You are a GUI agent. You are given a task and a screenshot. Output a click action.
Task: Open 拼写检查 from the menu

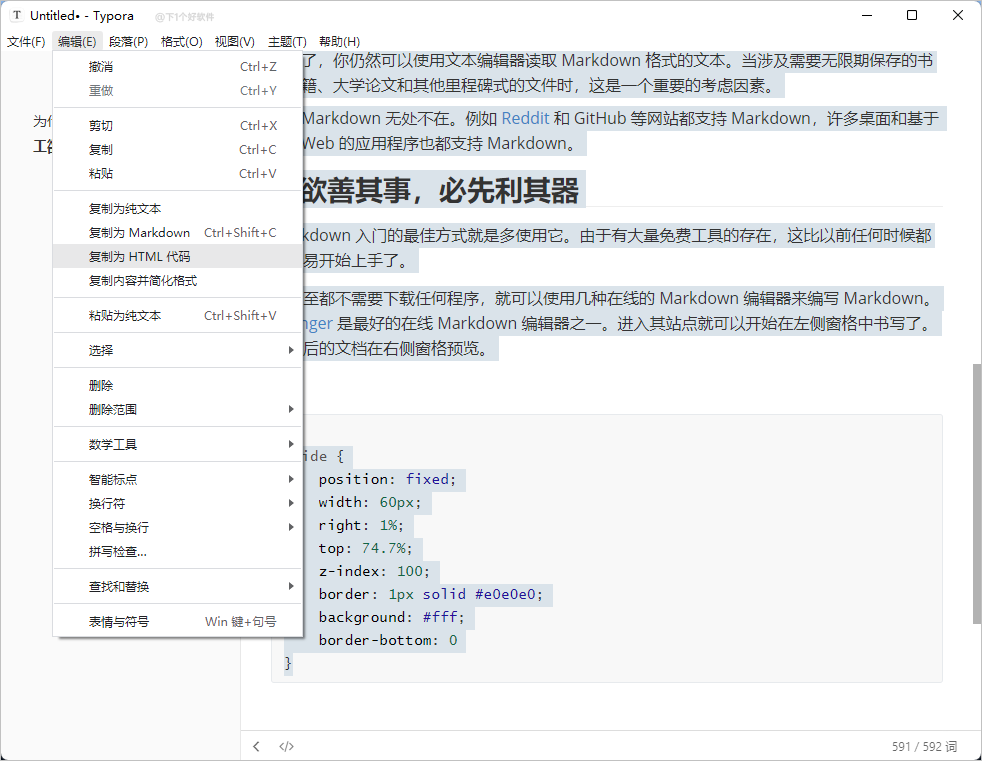(x=118, y=552)
